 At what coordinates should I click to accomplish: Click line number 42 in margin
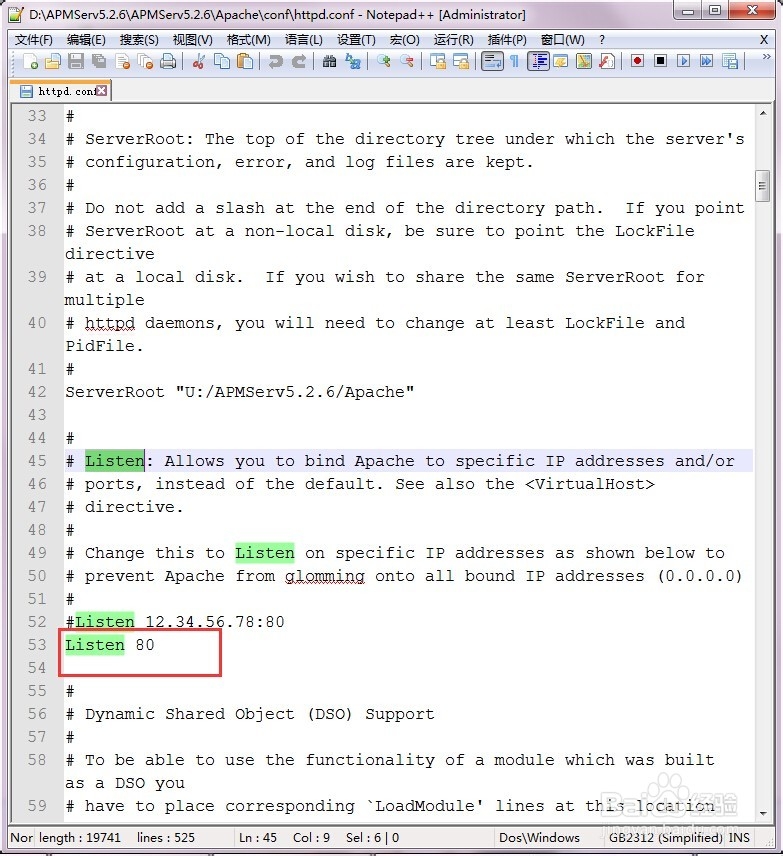pos(37,392)
